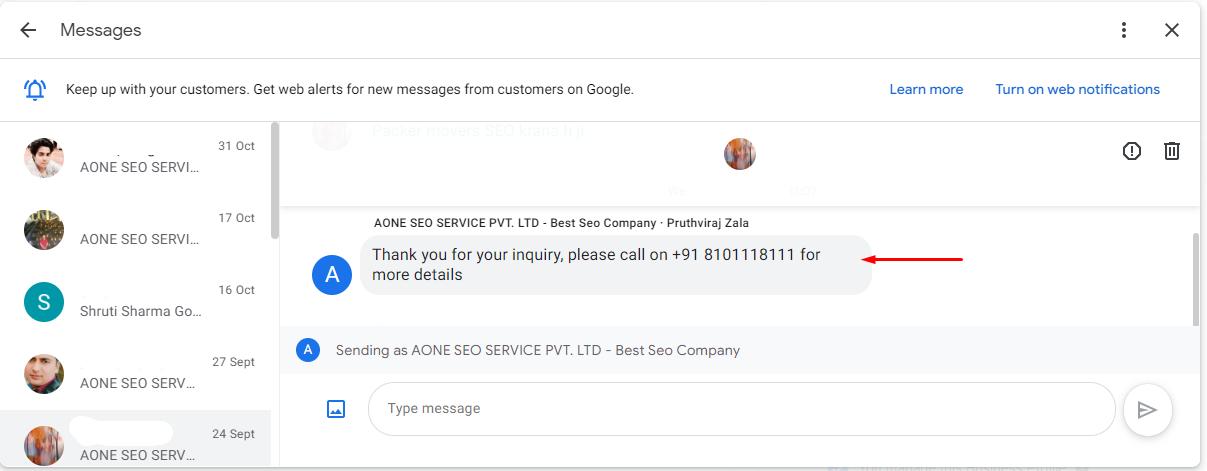Delete conversation with trash icon
Image resolution: width=1207 pixels, height=471 pixels.
click(x=1172, y=151)
